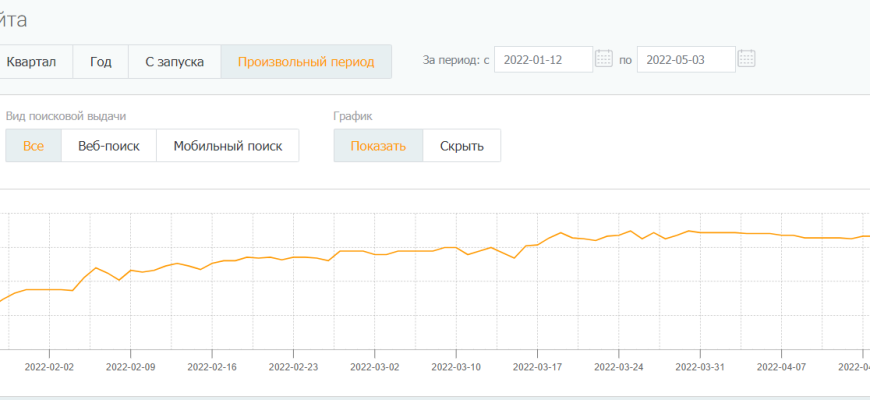Click the 2022-04-07 axis date label
The width and height of the screenshot is (870, 400).
point(781,367)
